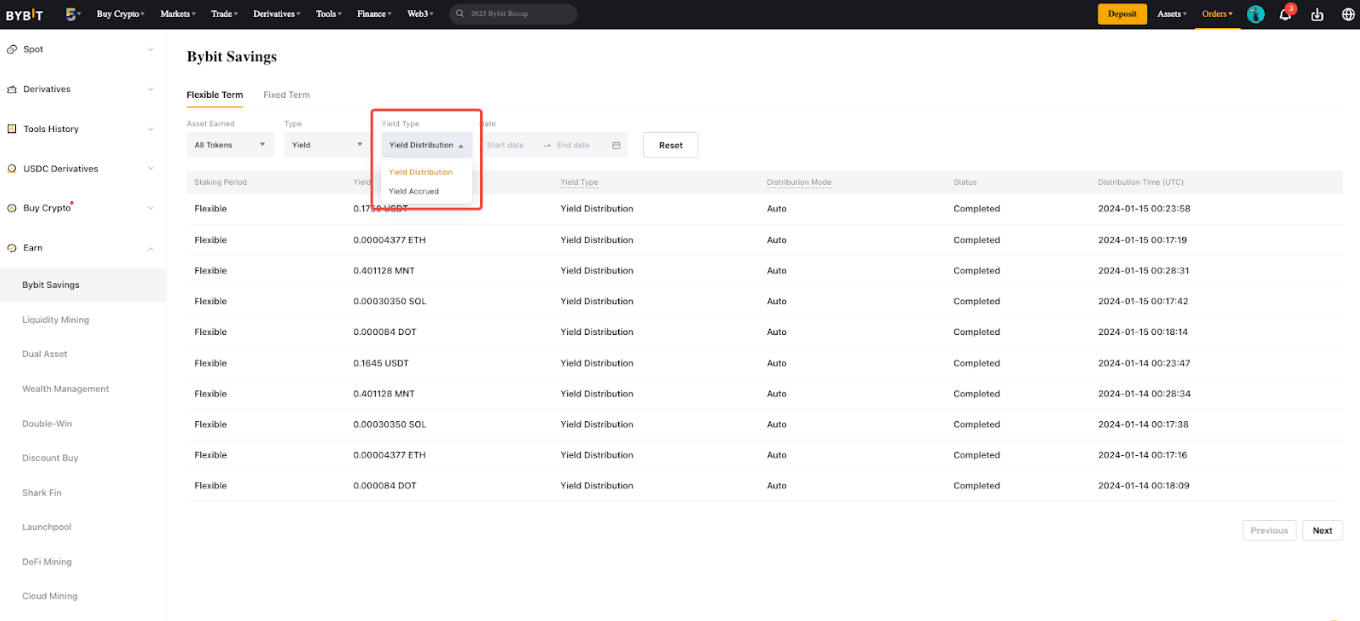This screenshot has width=1360, height=621.
Task: Expand the Derivatives sidebar section
Action: pyautogui.click(x=151, y=89)
